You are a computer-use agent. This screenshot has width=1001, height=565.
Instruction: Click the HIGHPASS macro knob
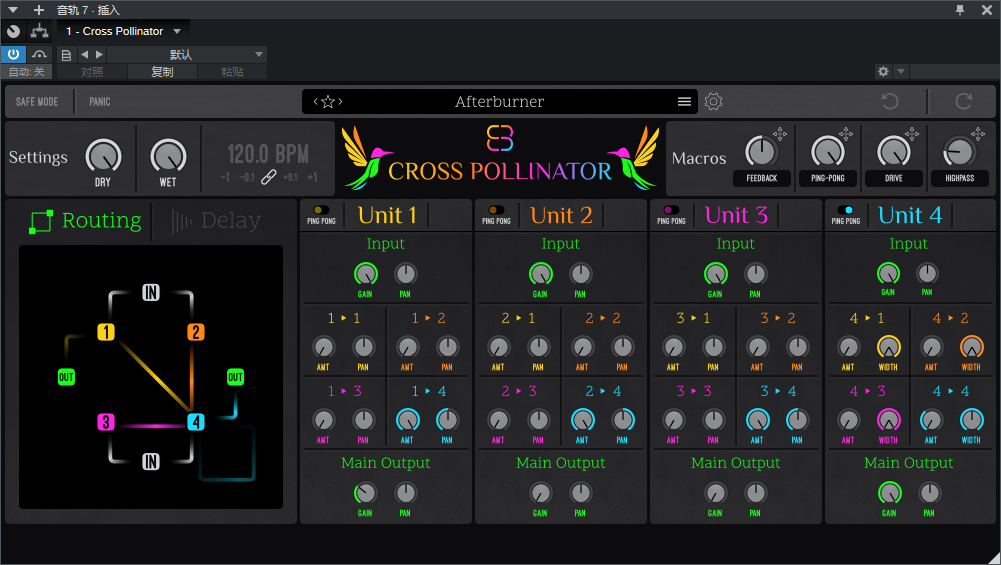(959, 152)
